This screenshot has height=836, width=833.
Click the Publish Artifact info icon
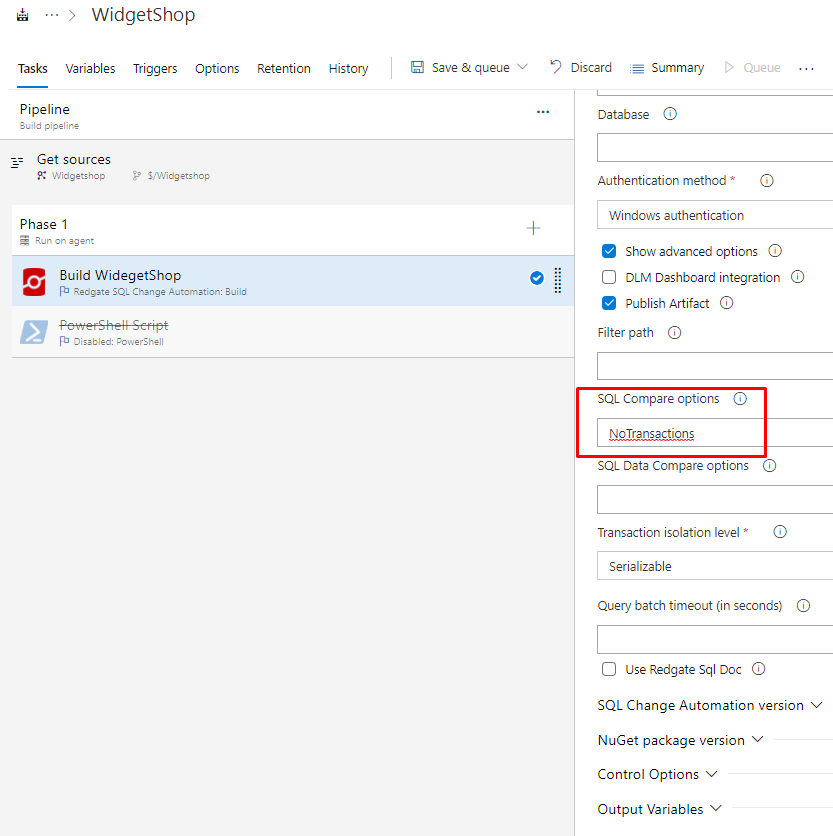coord(726,303)
